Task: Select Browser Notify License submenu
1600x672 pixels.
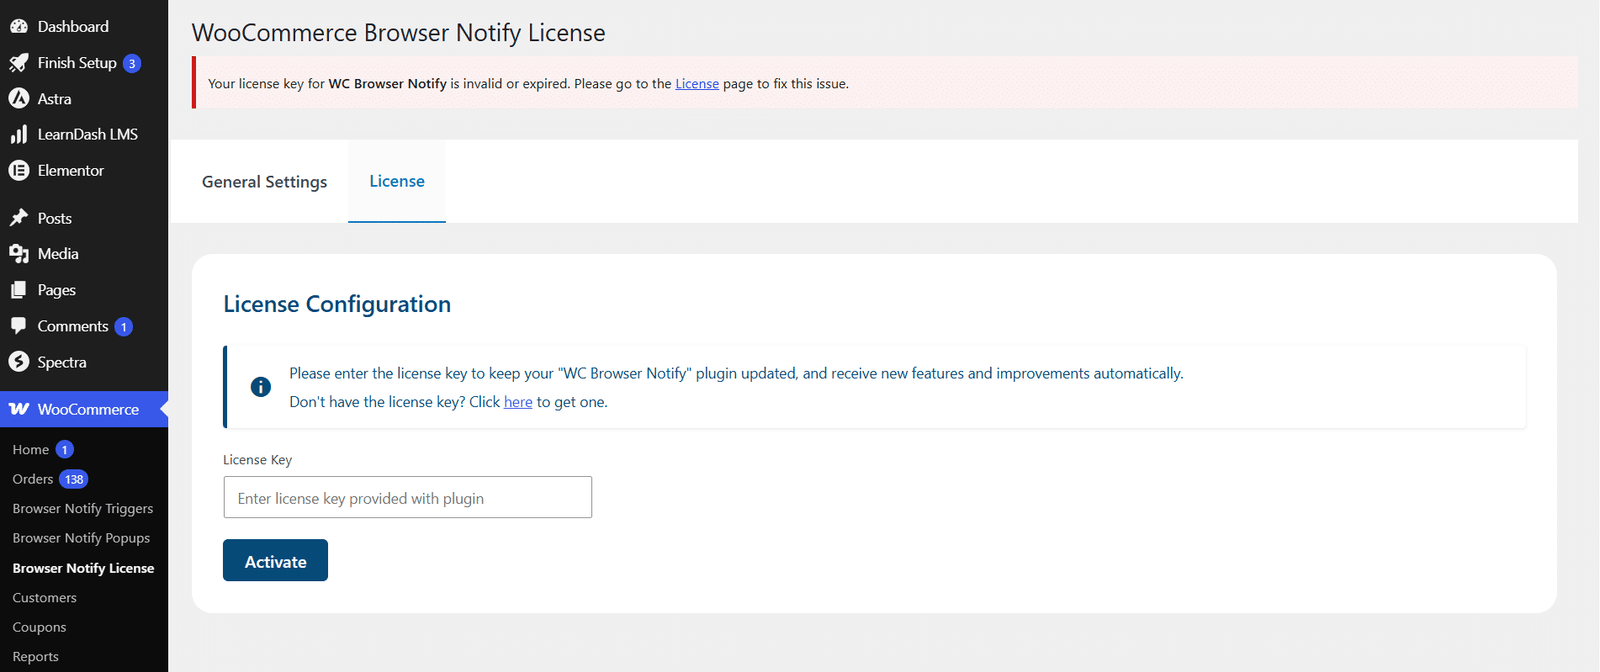Action: [x=83, y=568]
